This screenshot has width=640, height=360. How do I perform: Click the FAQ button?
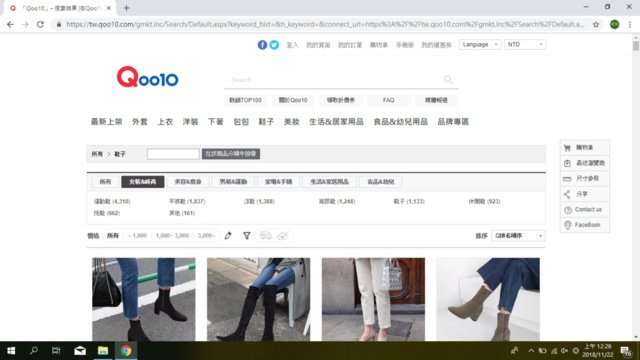(389, 100)
